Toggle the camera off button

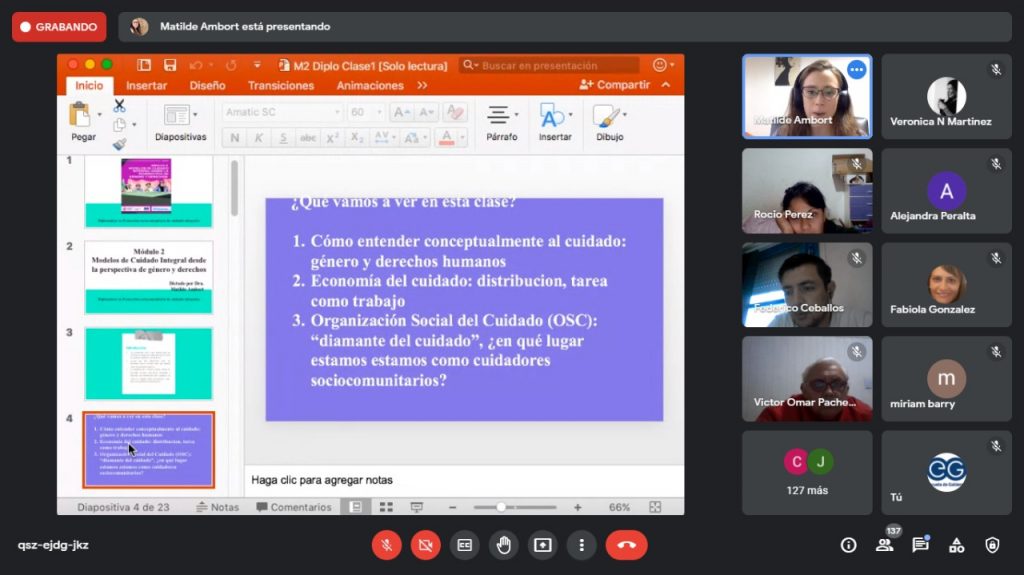[426, 545]
